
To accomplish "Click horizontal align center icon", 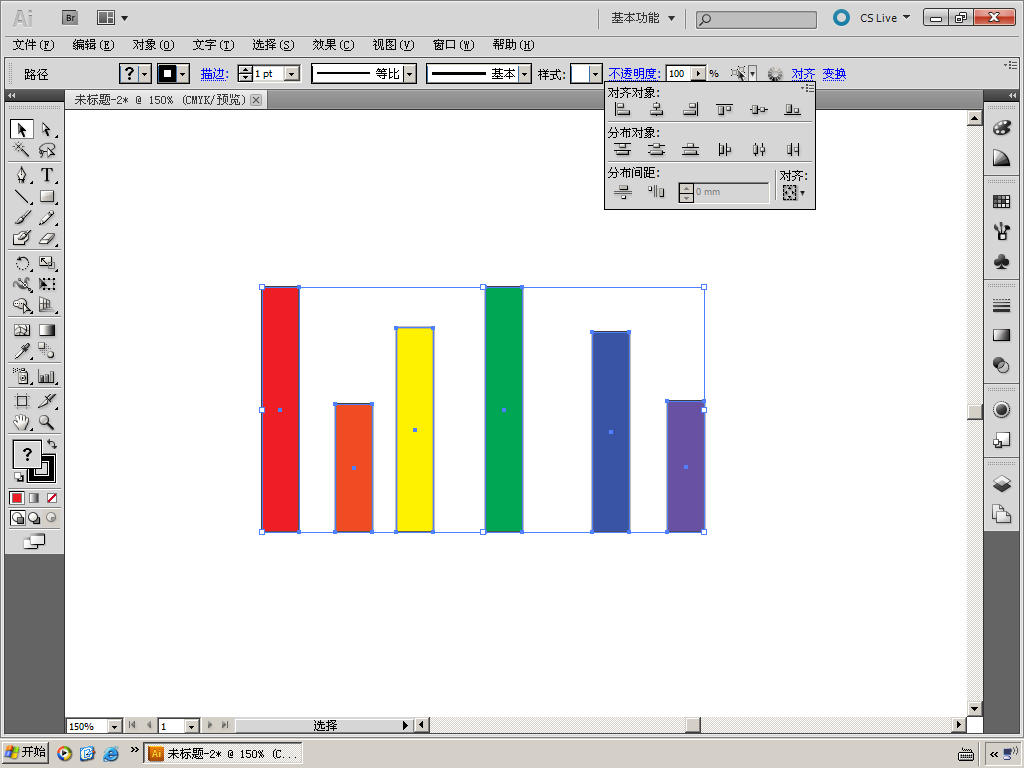I will click(656, 110).
